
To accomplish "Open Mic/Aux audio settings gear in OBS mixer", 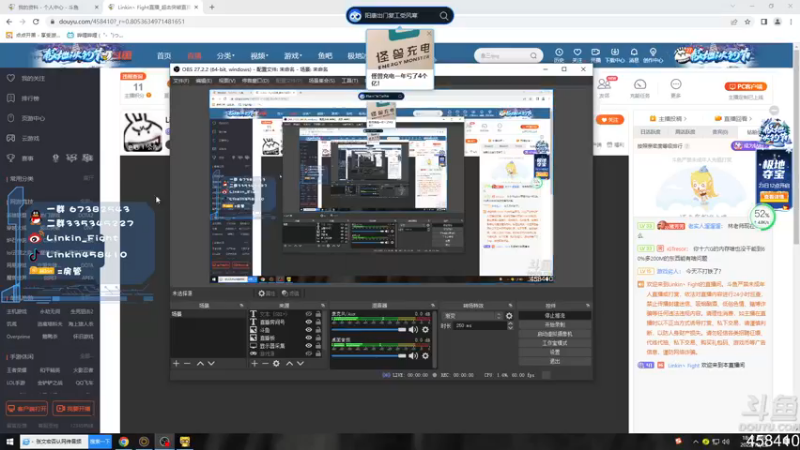I will 426,330.
